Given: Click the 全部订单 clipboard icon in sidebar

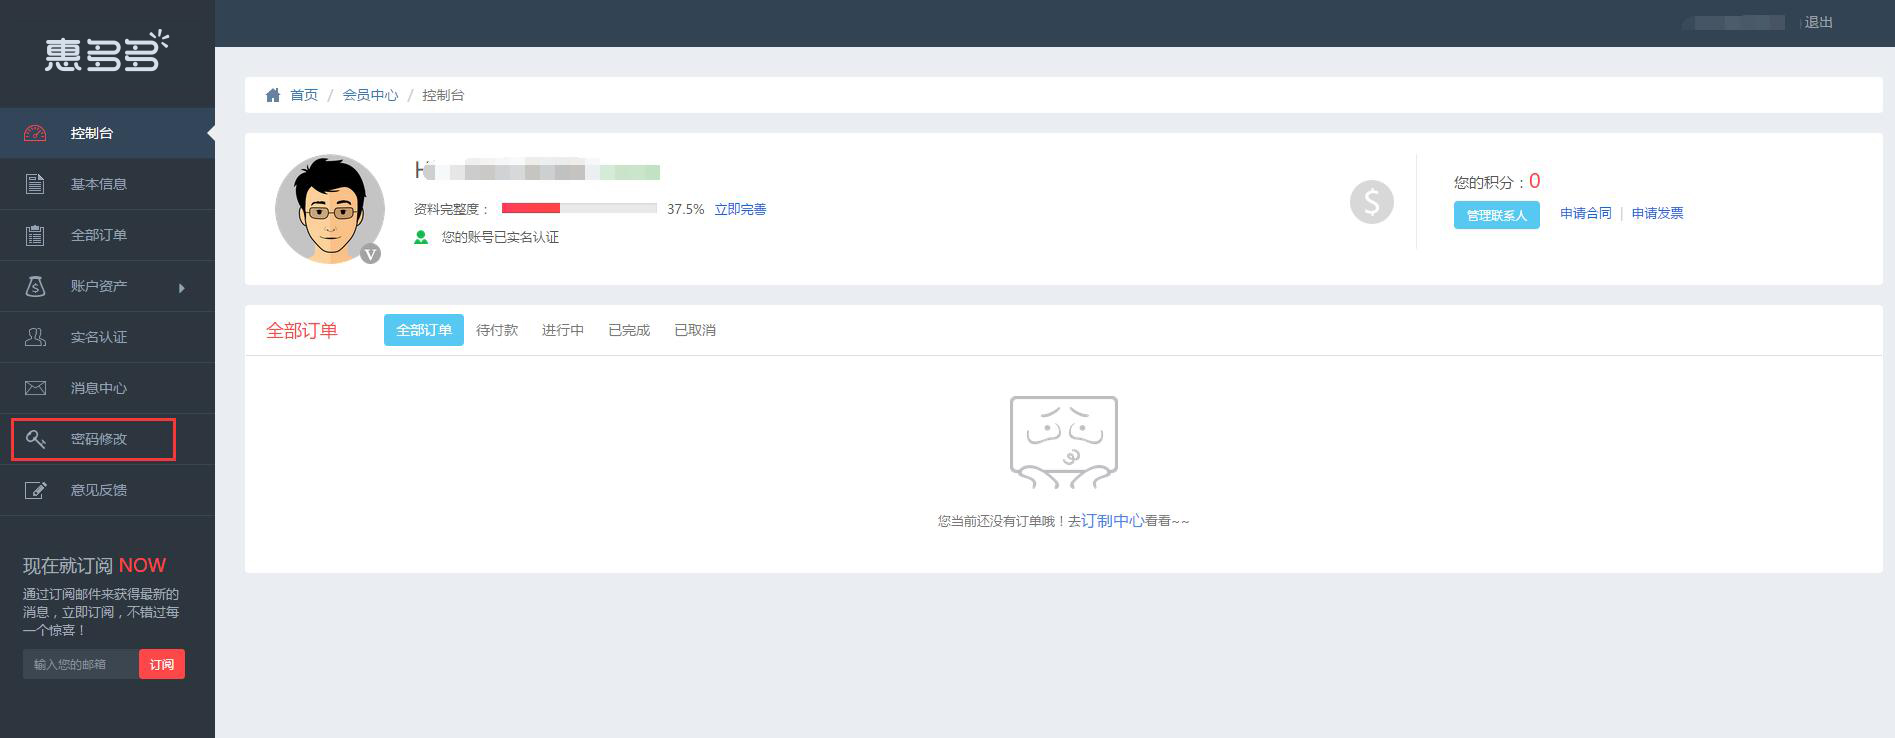Looking at the screenshot, I should (x=35, y=235).
